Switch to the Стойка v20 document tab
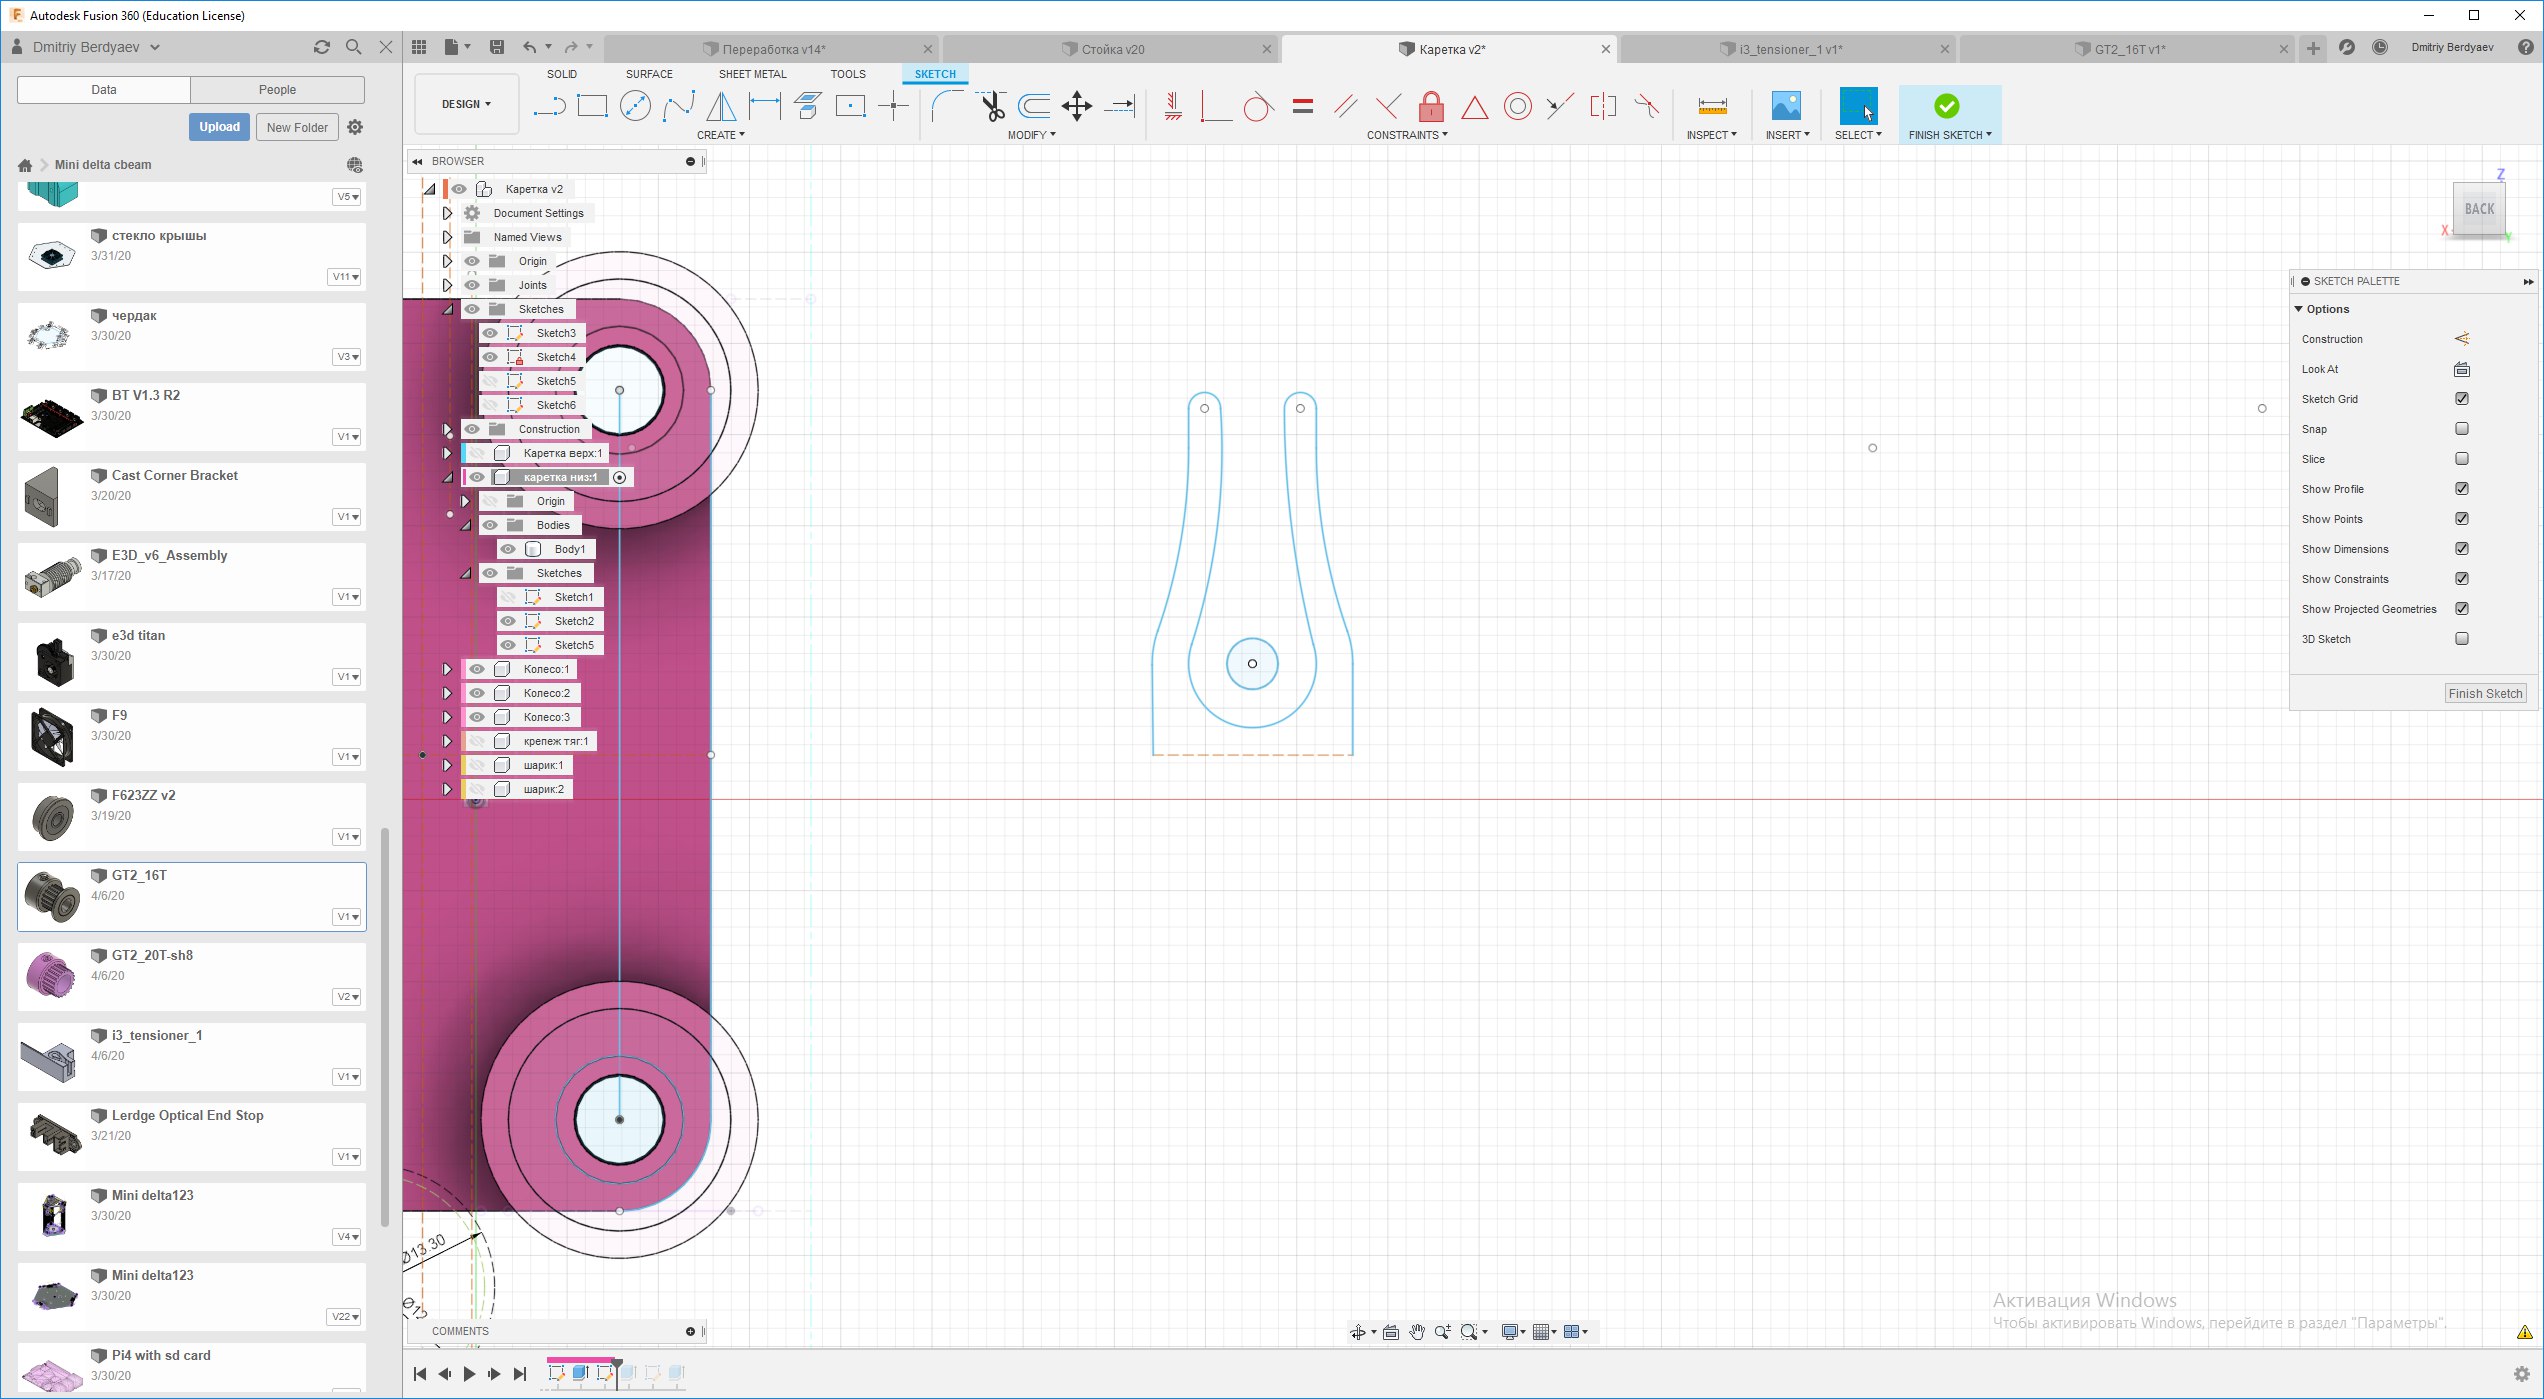This screenshot has width=2544, height=1399. (1111, 49)
